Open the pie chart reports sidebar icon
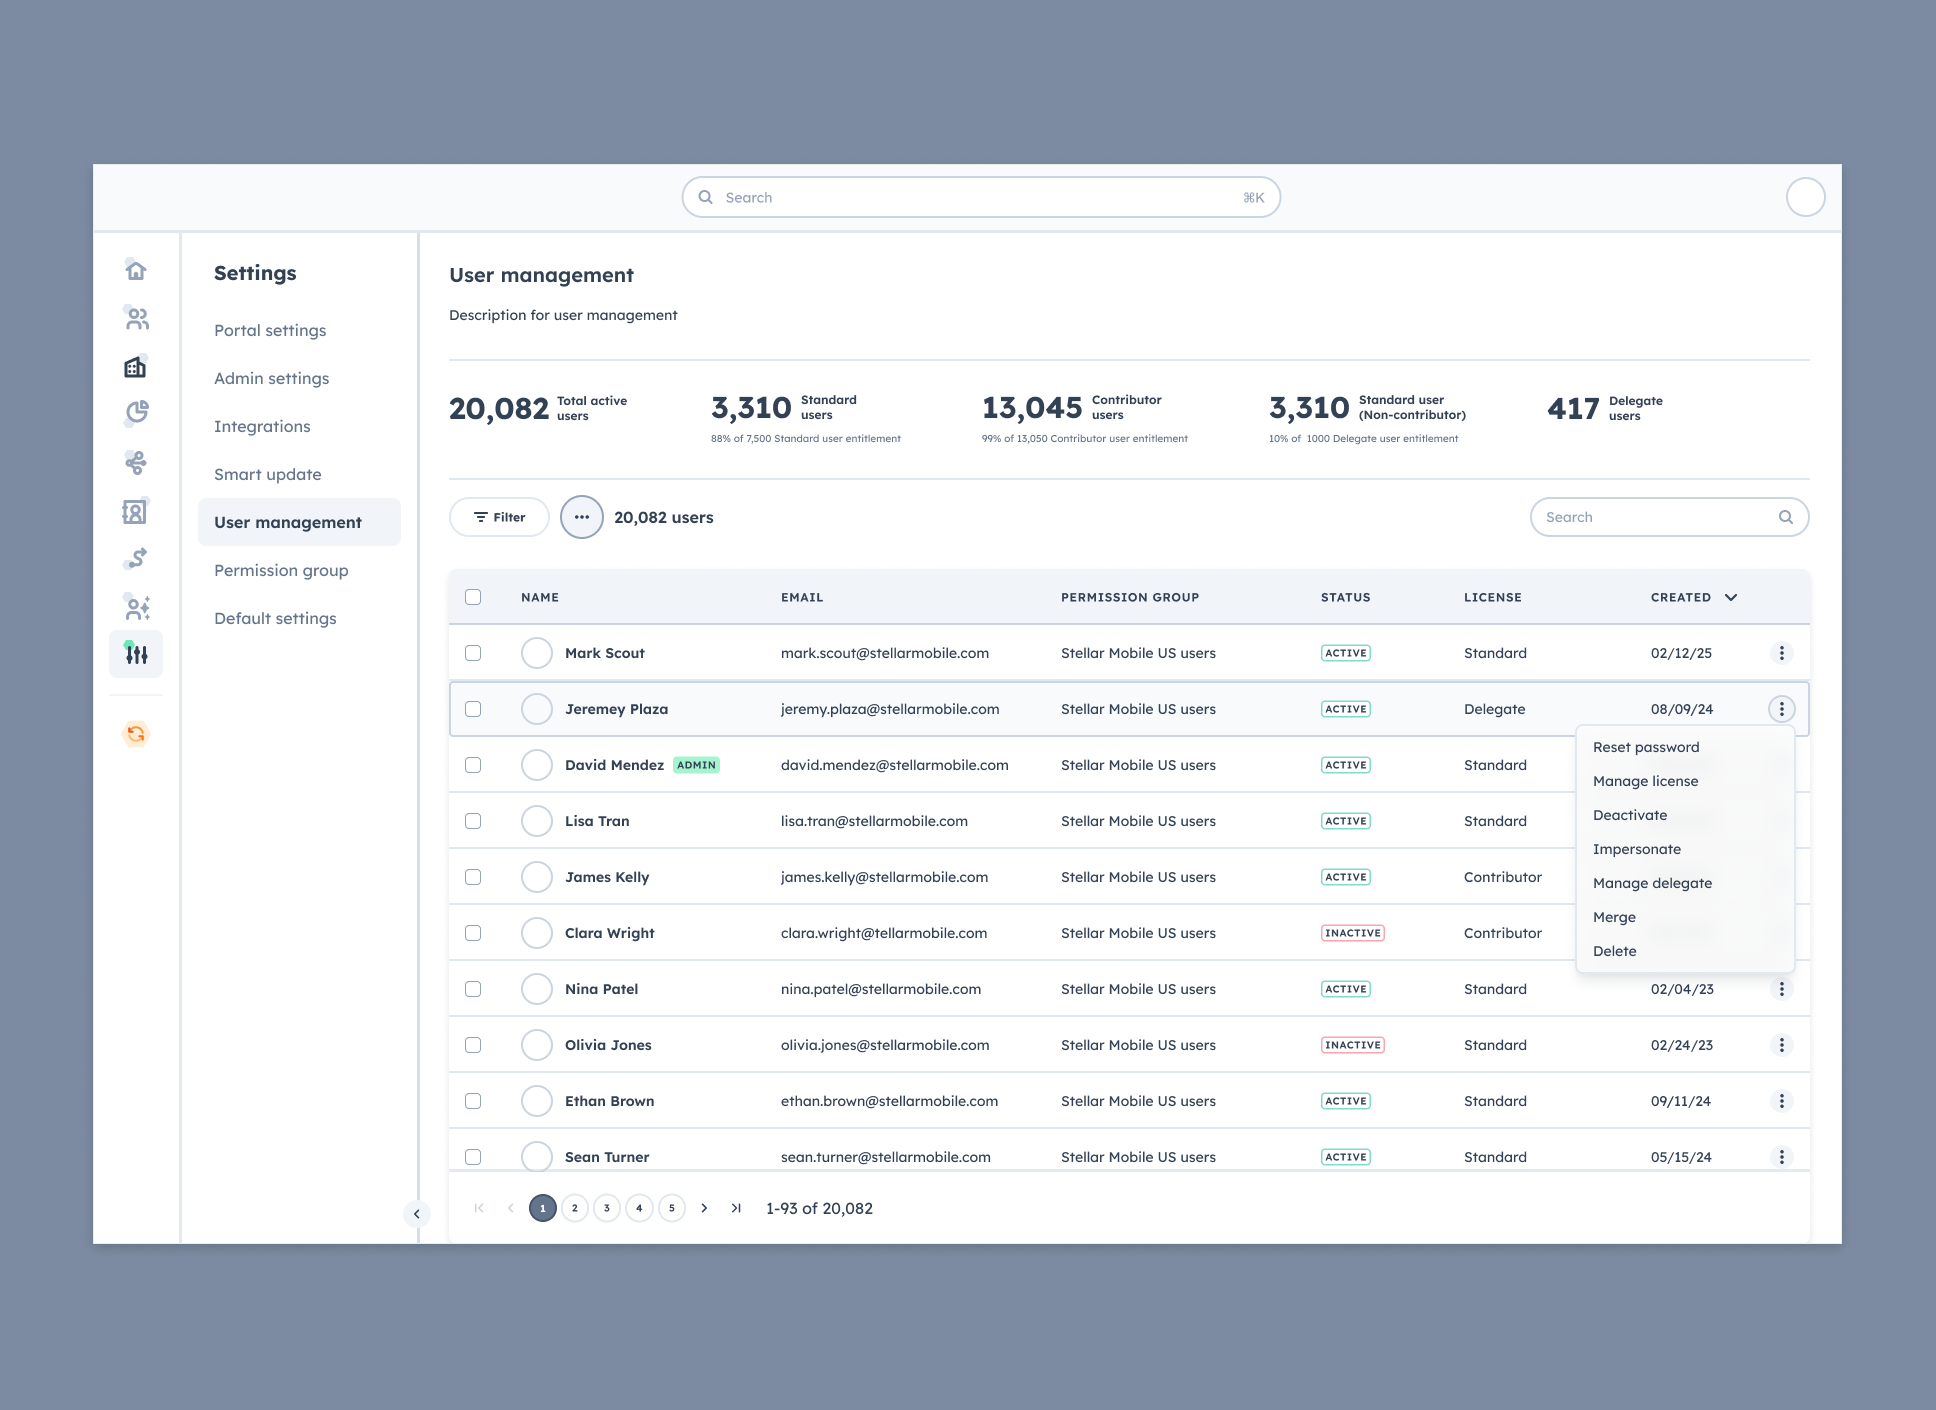1936x1410 pixels. pos(136,413)
